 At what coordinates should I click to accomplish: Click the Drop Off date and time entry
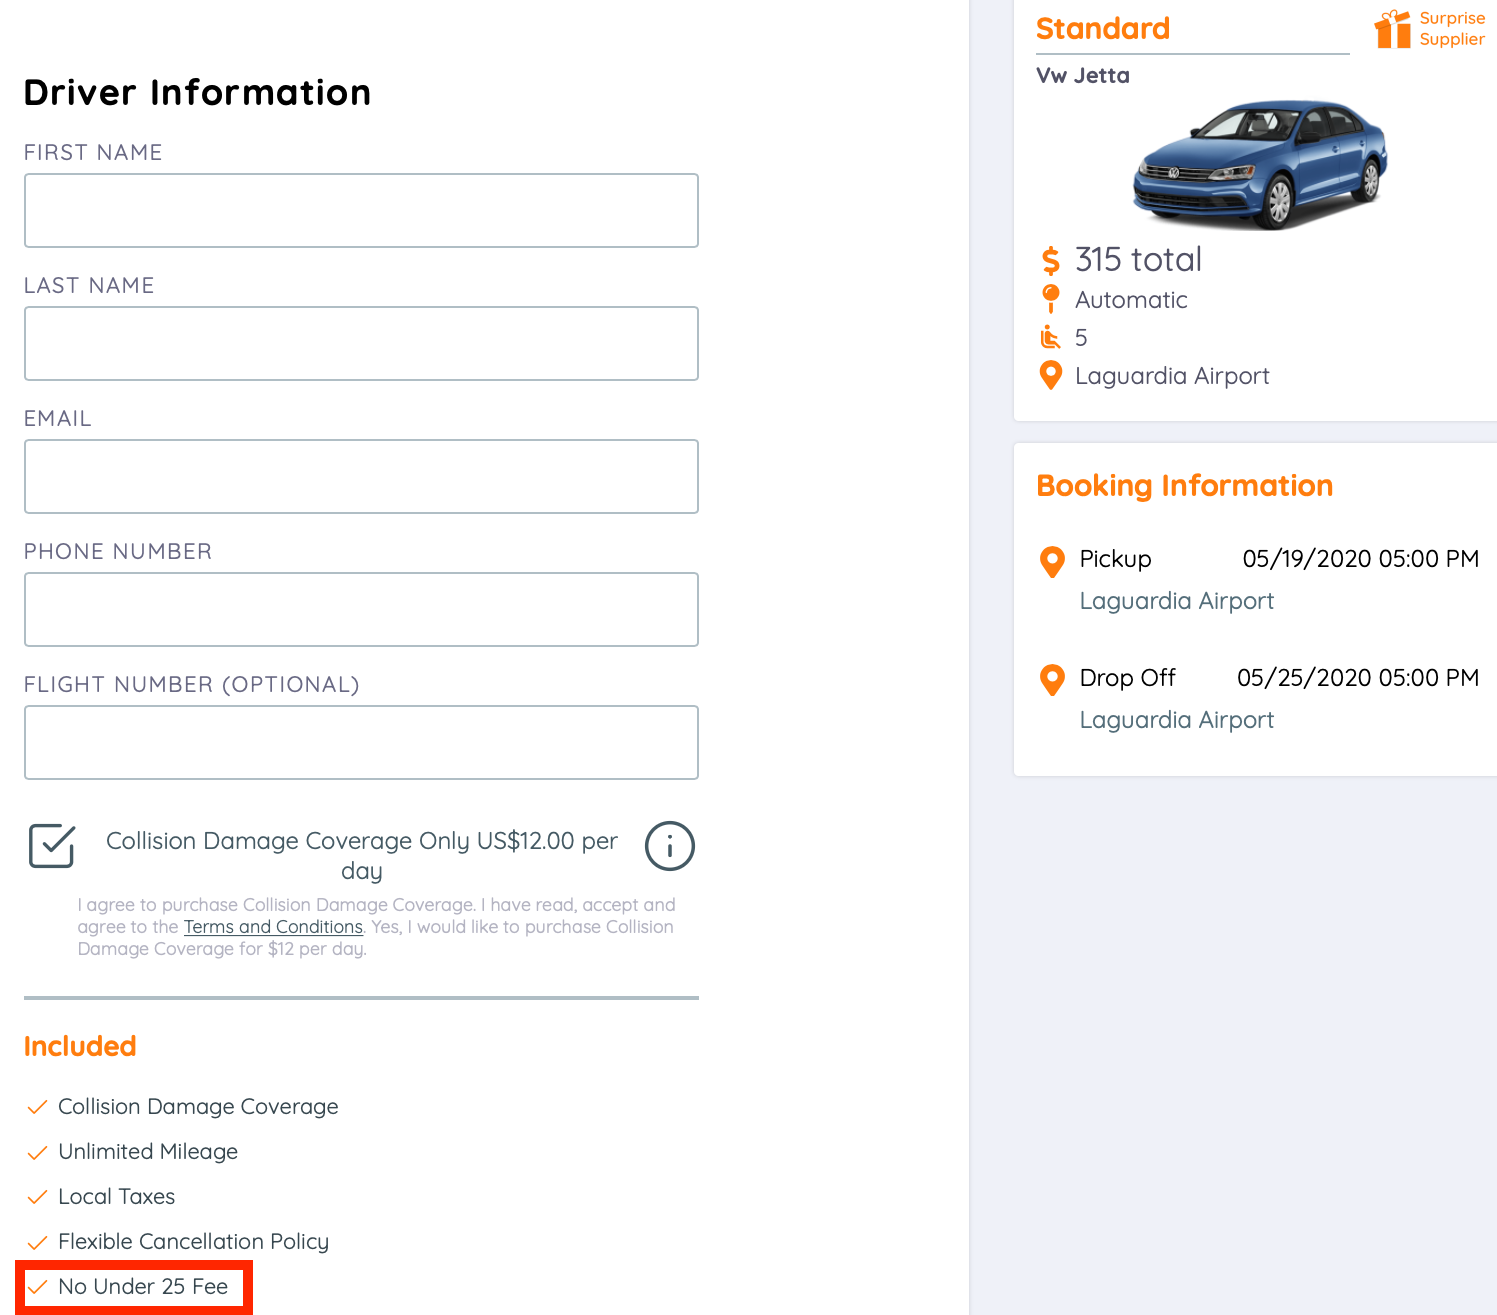click(1357, 678)
